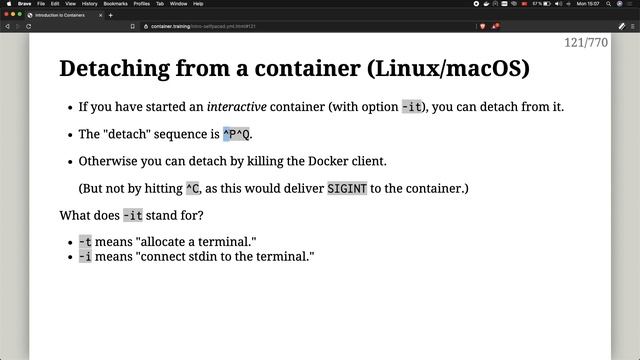This screenshot has height=360, width=640.
Task: Click the Mon 15:07 clock
Action: point(588,4)
